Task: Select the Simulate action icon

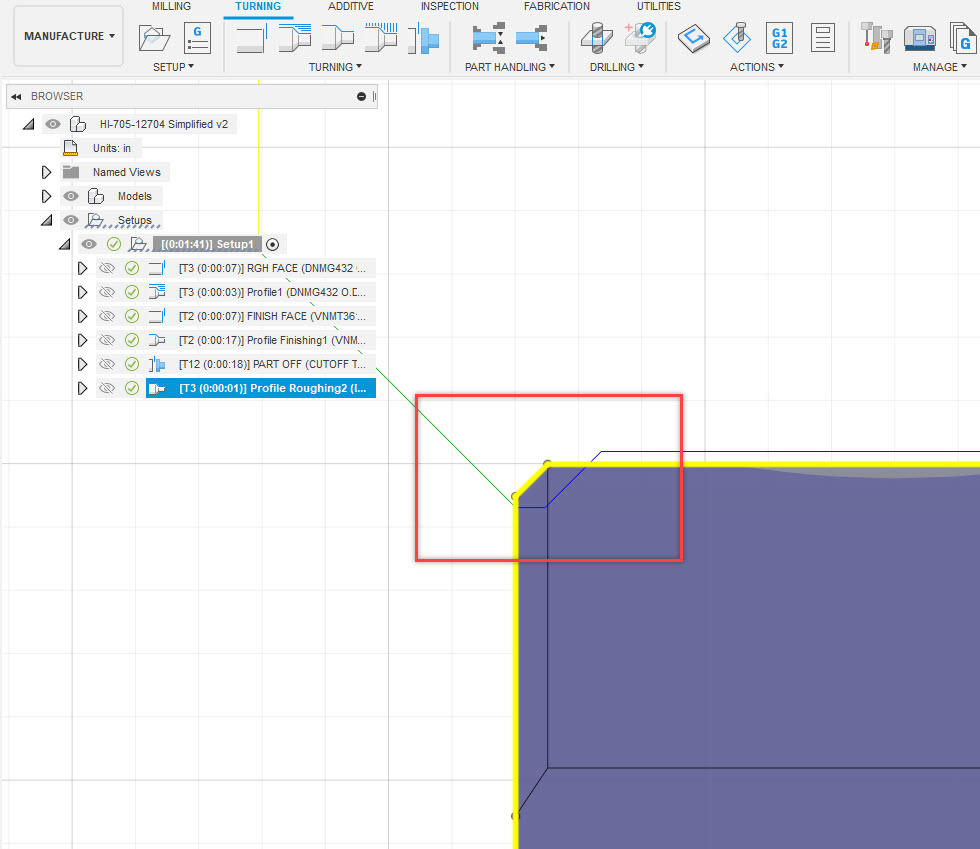Action: [693, 38]
